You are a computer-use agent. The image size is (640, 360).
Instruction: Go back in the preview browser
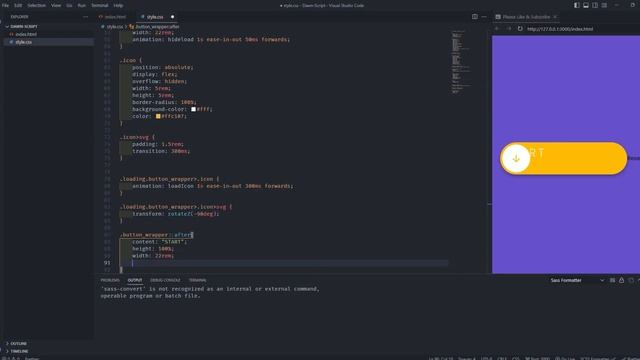point(497,29)
